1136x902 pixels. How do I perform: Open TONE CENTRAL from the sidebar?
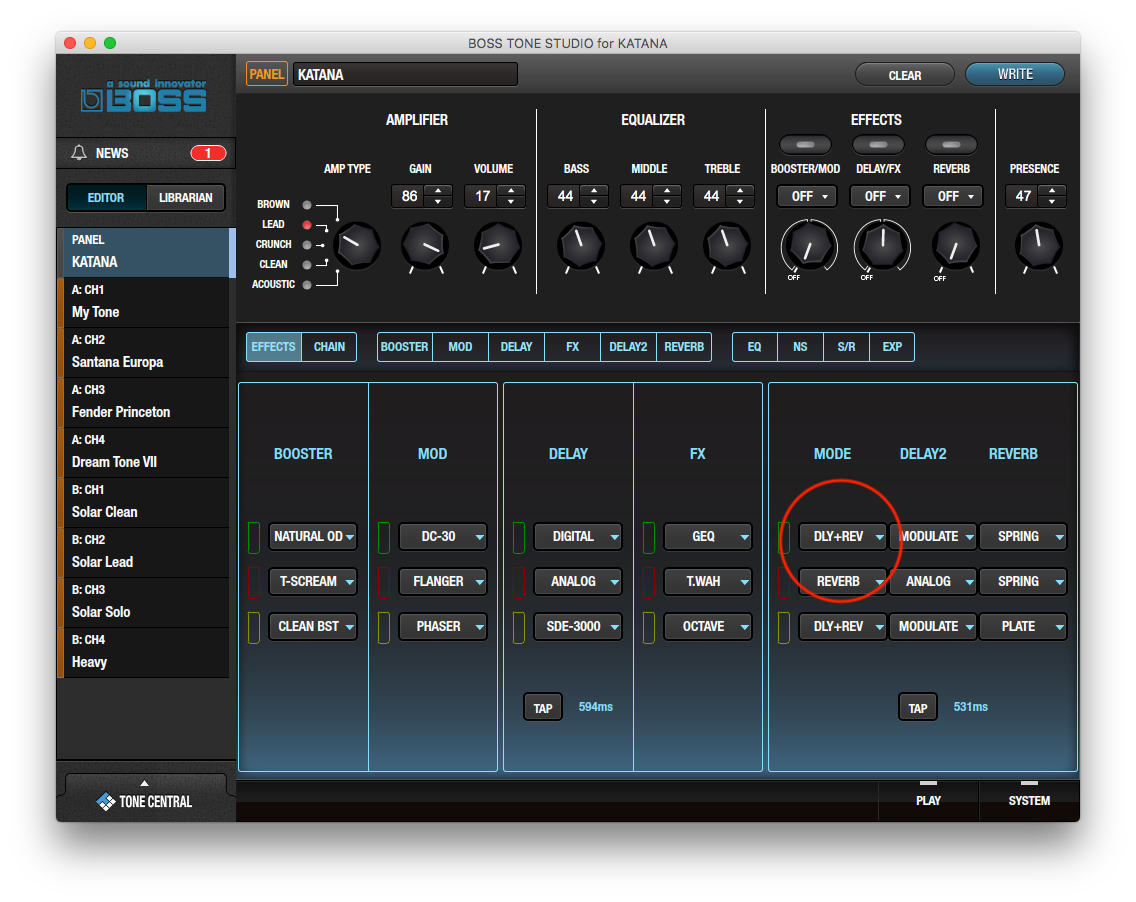click(145, 800)
